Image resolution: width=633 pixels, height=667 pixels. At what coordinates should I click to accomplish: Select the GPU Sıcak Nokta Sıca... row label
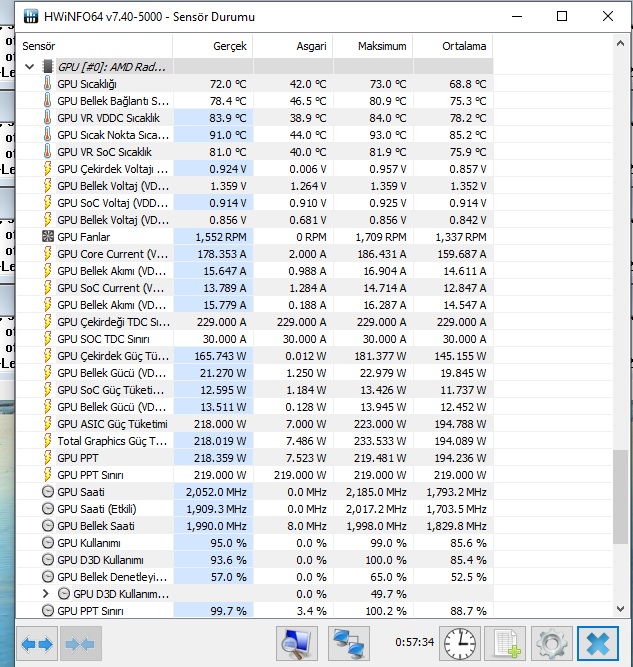pyautogui.click(x=113, y=135)
